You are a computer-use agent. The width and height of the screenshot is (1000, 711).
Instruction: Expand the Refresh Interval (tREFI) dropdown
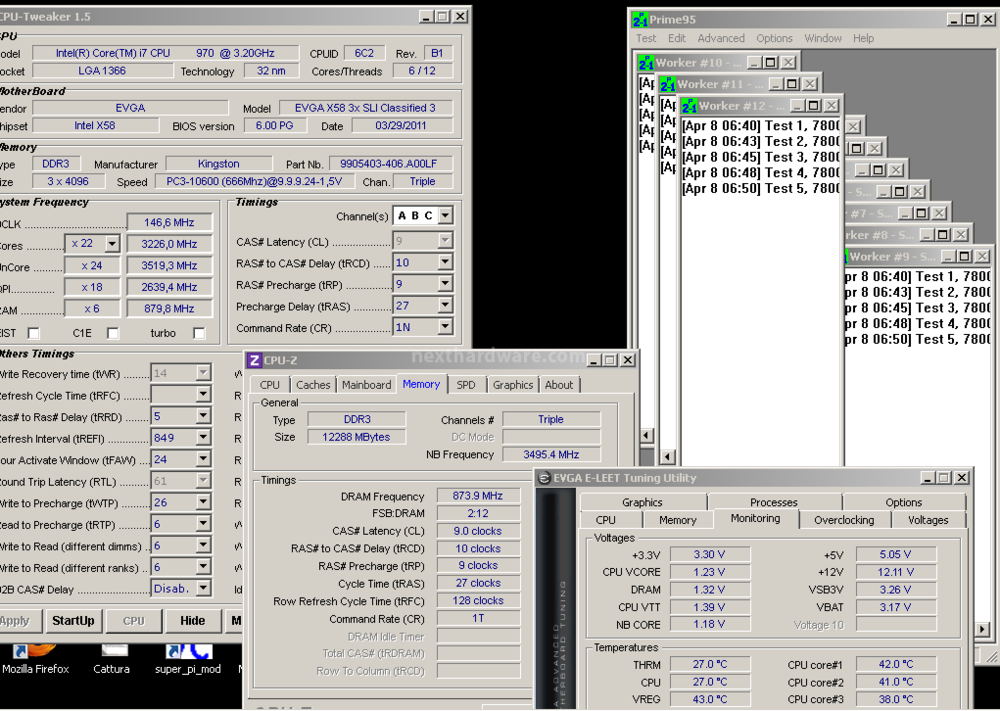tap(203, 437)
